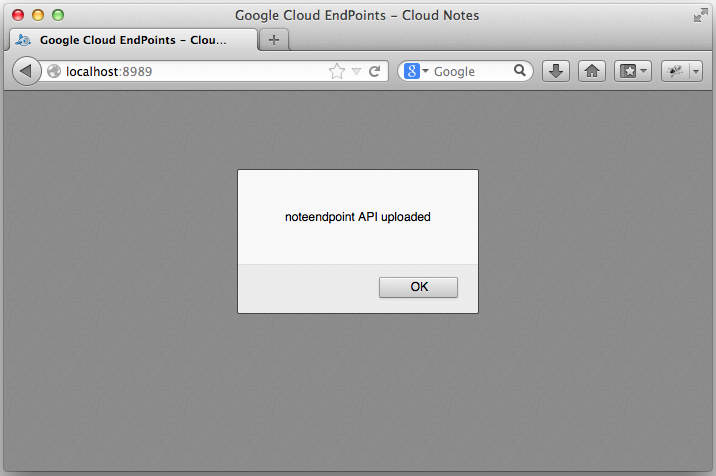Image resolution: width=716 pixels, height=476 pixels.
Task: Go back with the browser back arrow
Action: [x=26, y=71]
